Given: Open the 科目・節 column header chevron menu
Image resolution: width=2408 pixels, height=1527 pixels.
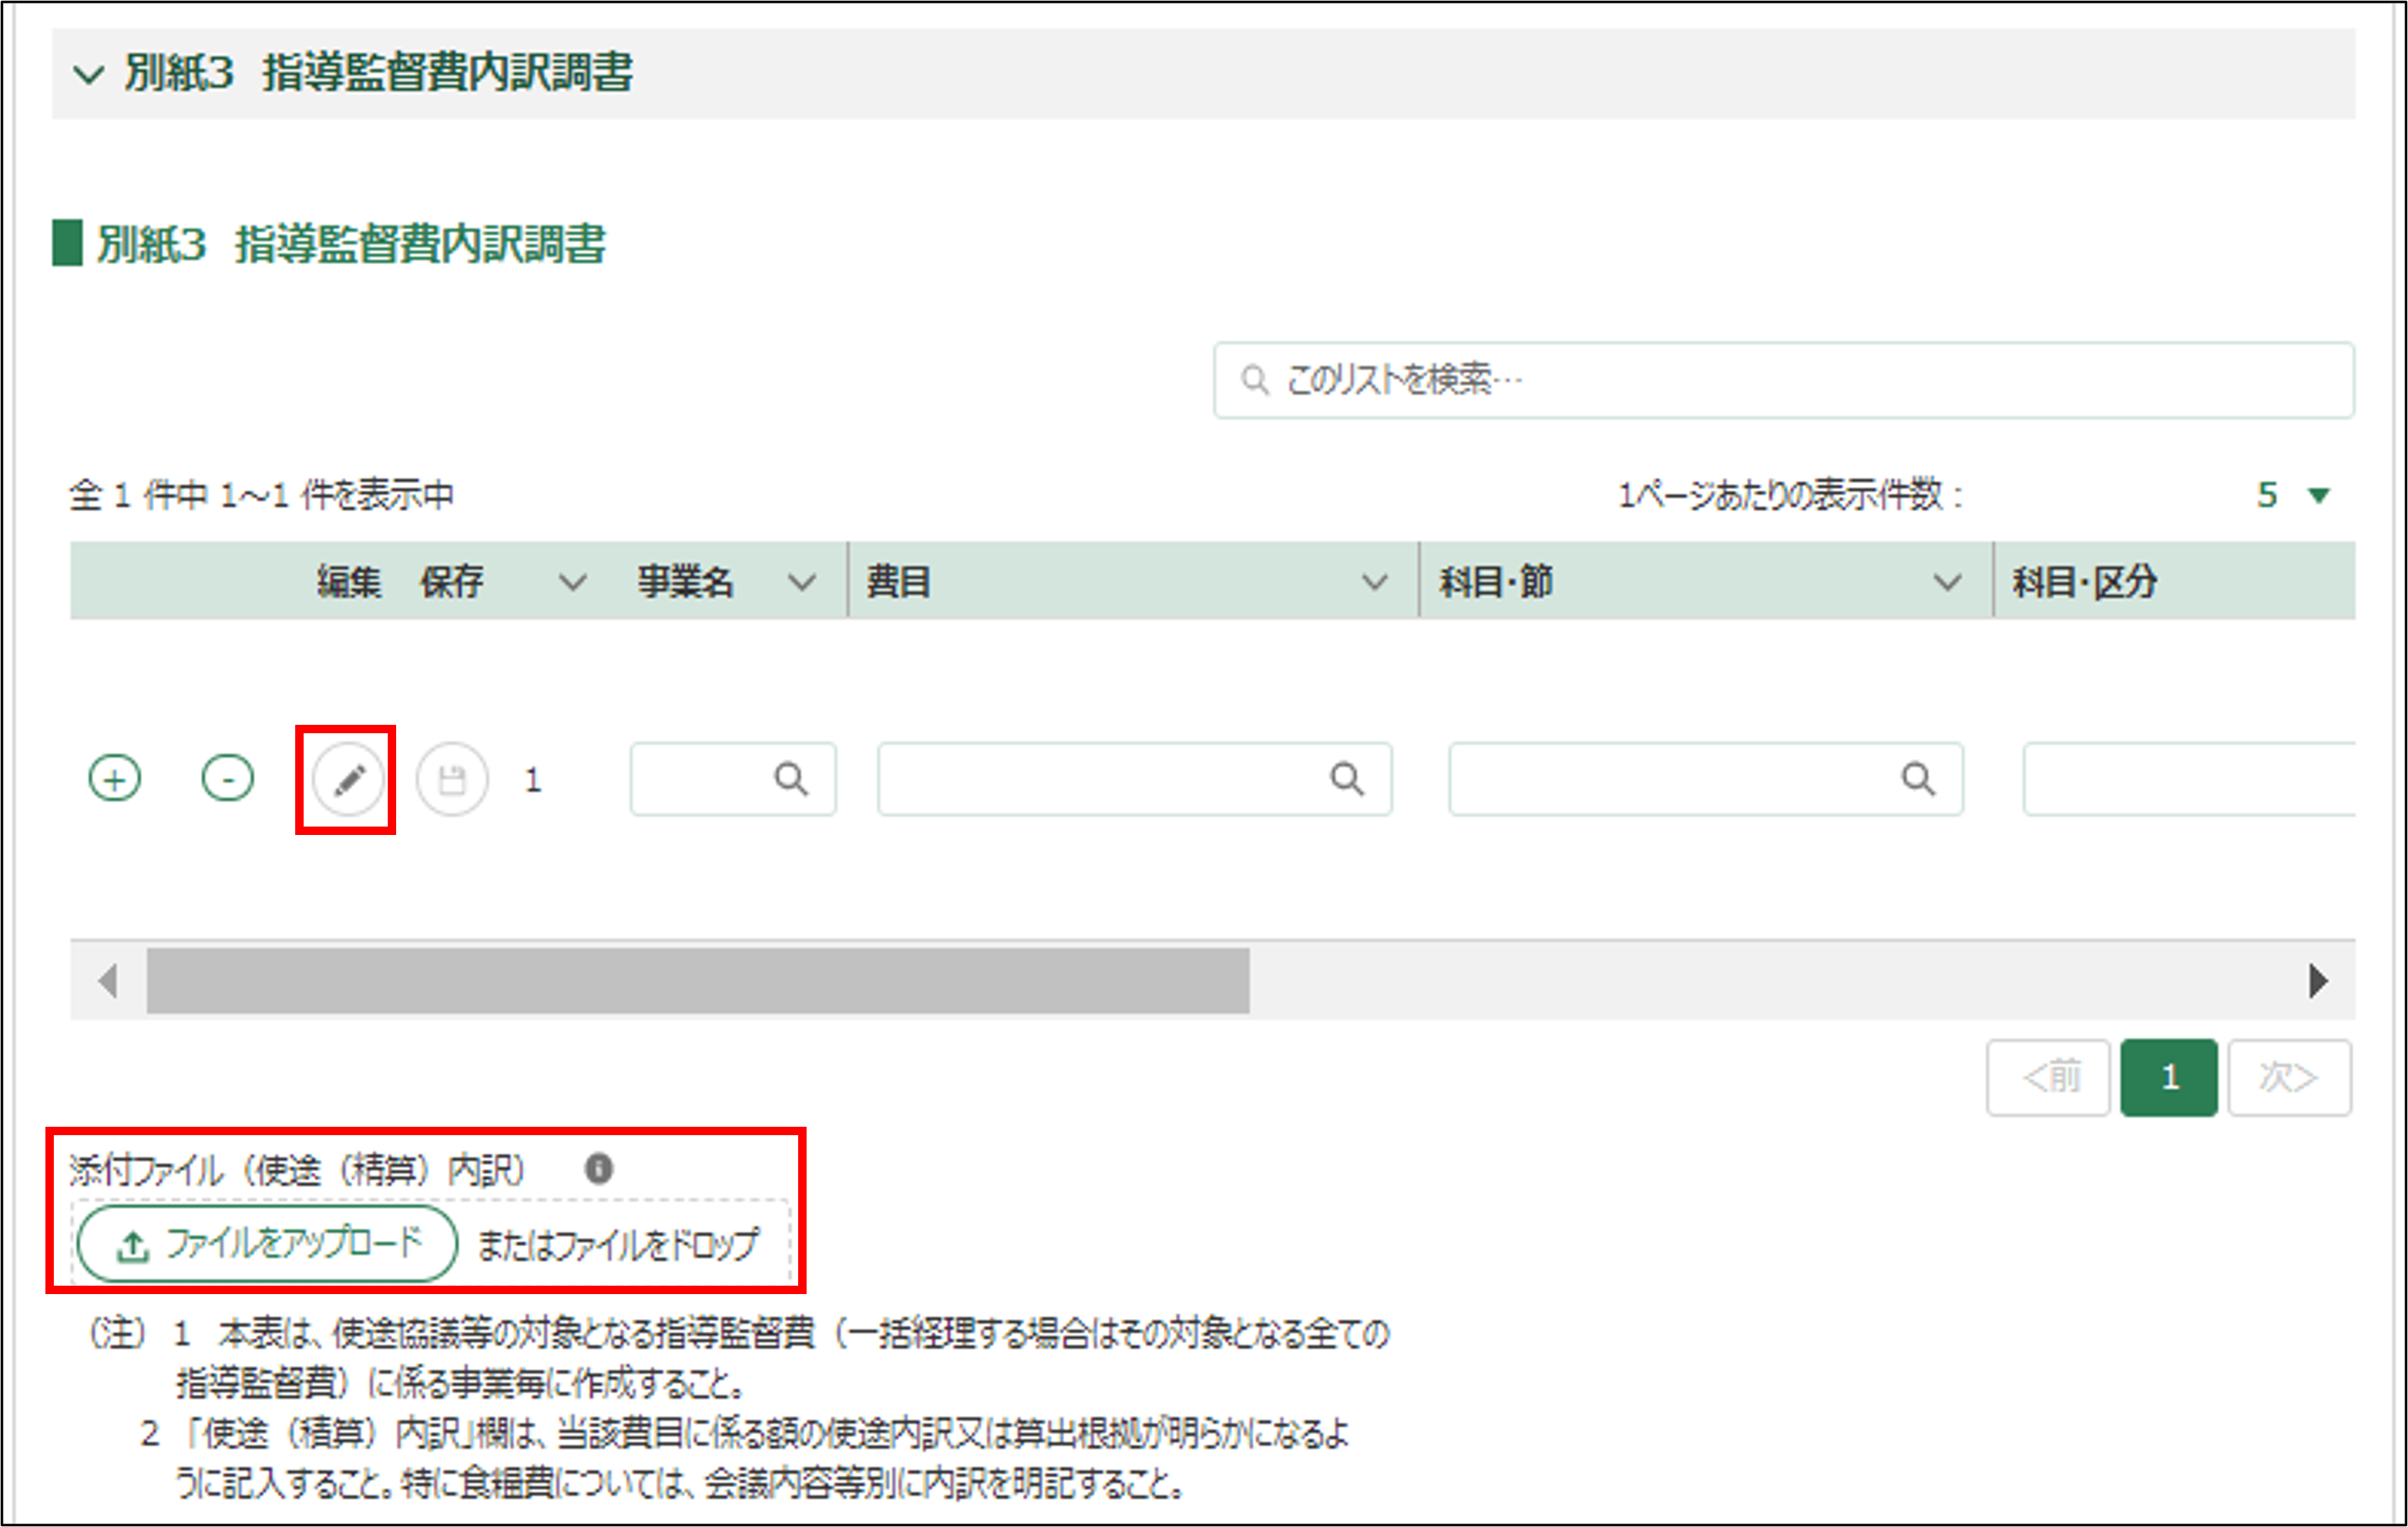Looking at the screenshot, I should click(1947, 582).
